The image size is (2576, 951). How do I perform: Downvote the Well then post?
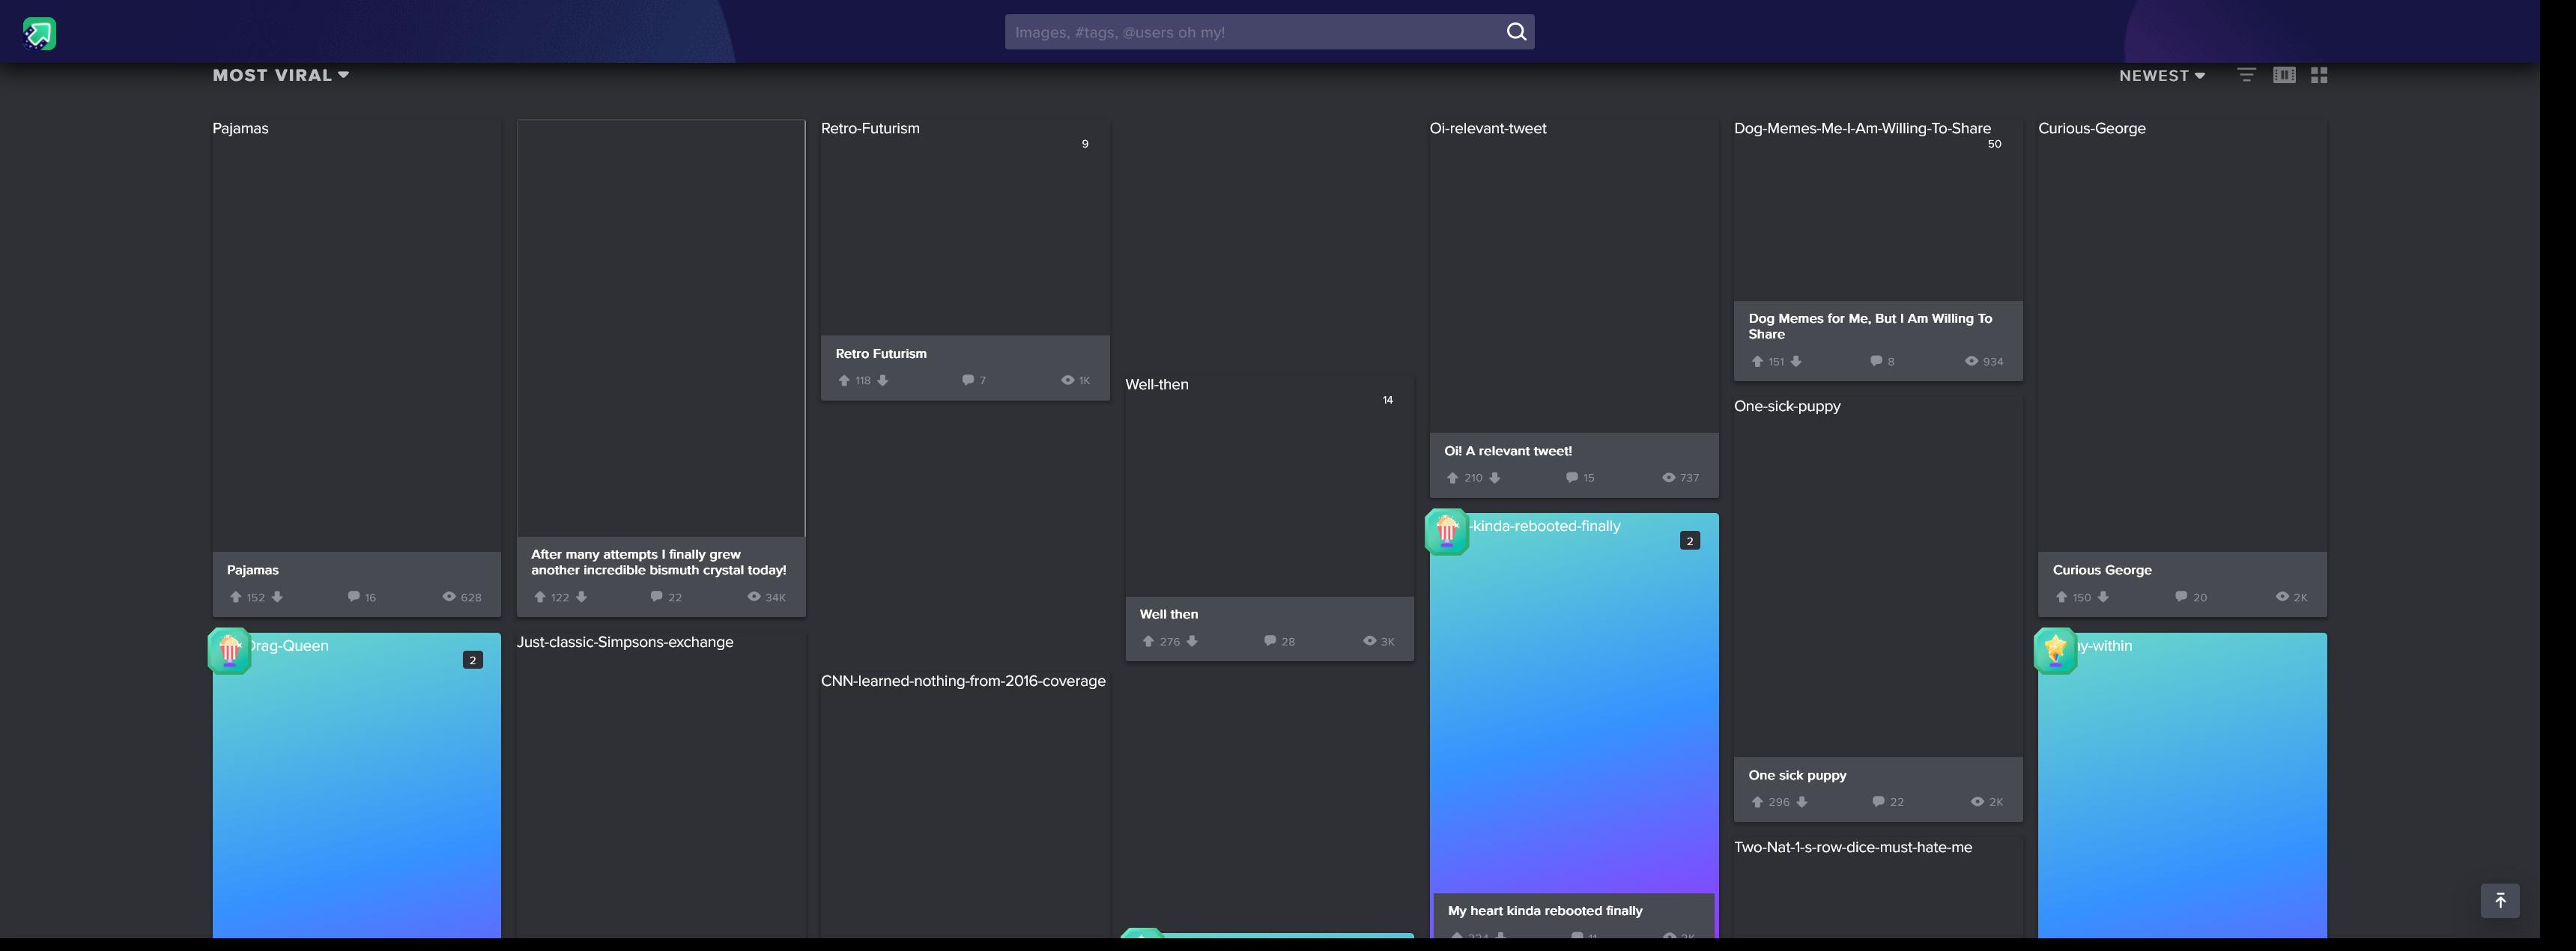click(1192, 641)
